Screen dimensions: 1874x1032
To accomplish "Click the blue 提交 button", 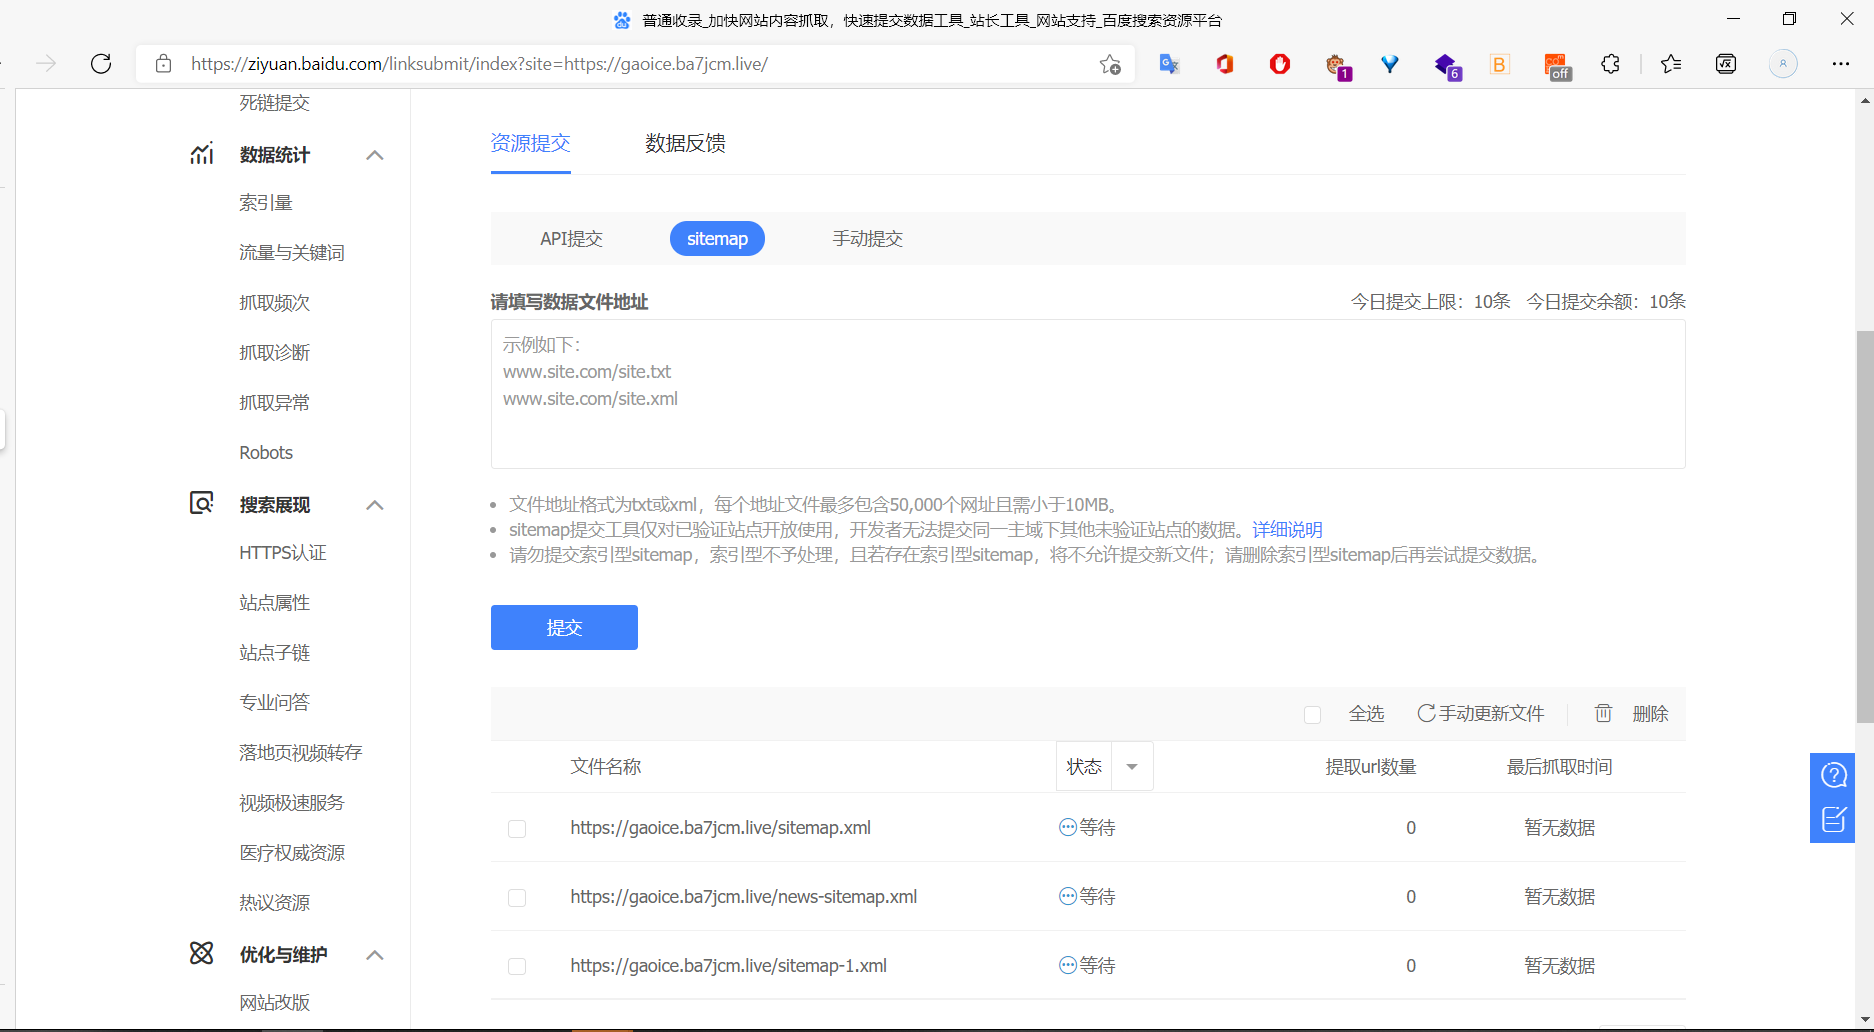I will coord(564,627).
